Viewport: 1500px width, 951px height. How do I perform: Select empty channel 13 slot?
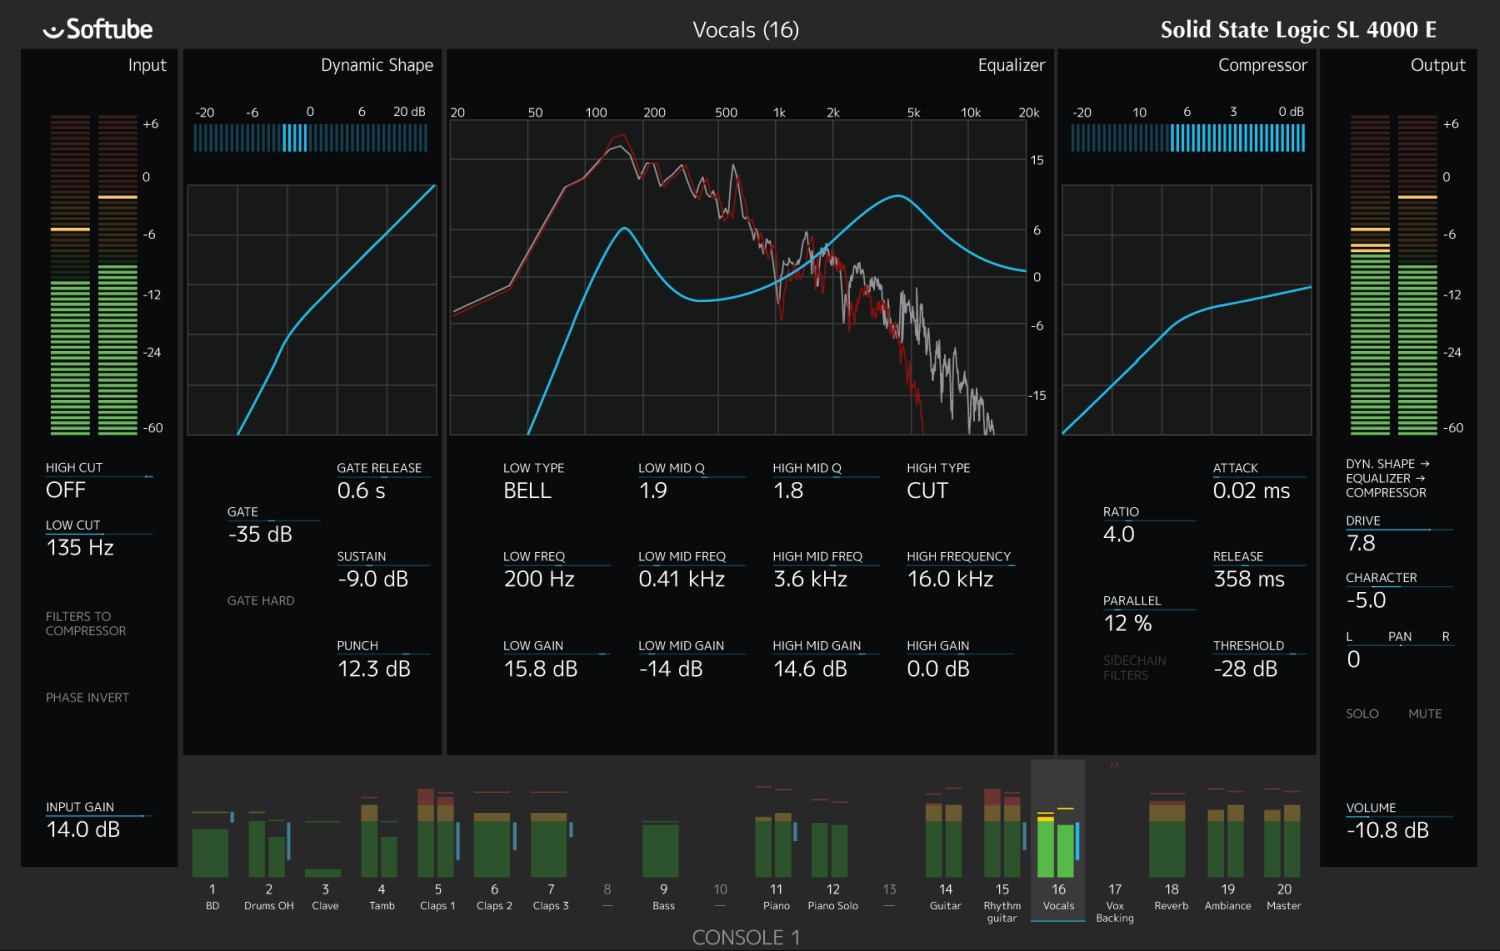click(x=889, y=896)
